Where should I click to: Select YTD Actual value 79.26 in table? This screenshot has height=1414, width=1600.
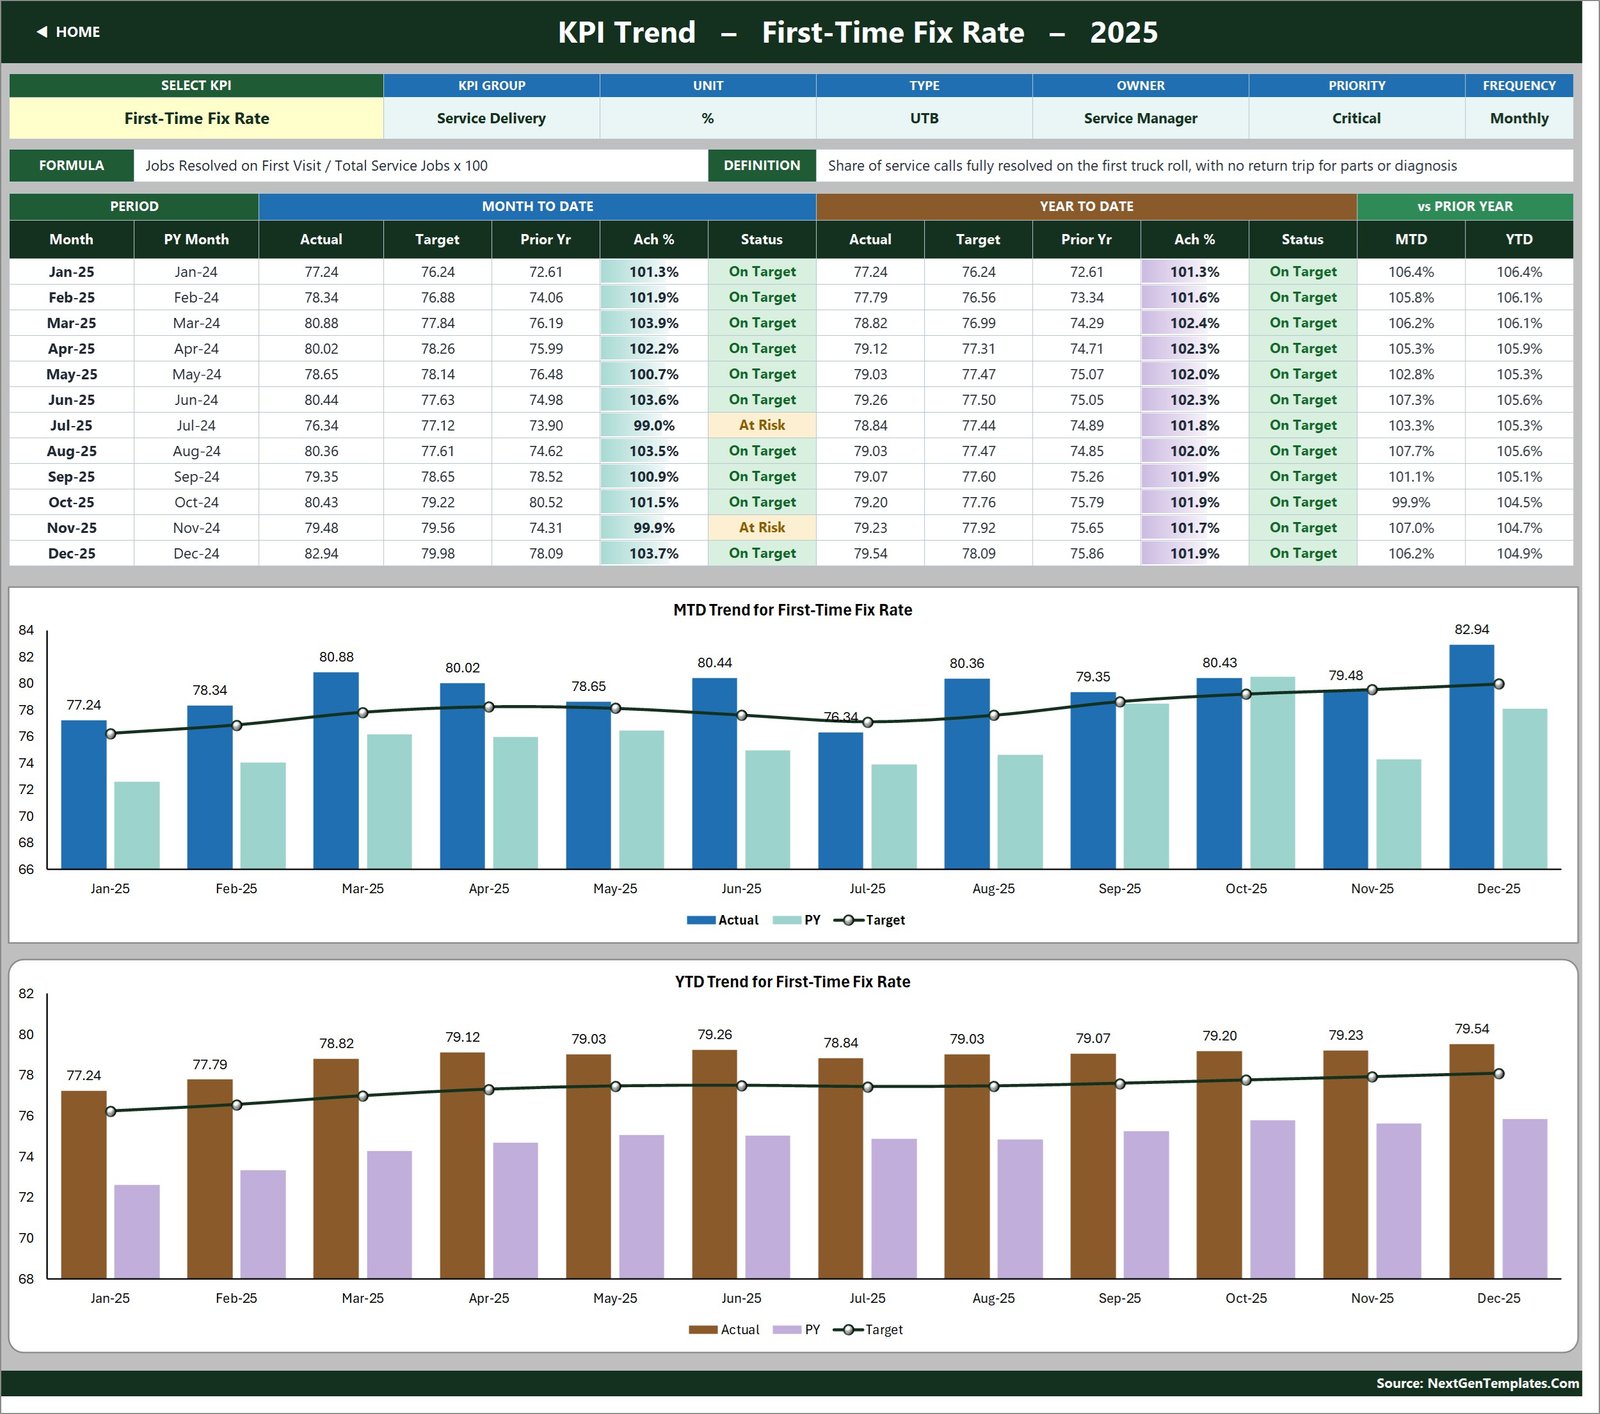870,400
